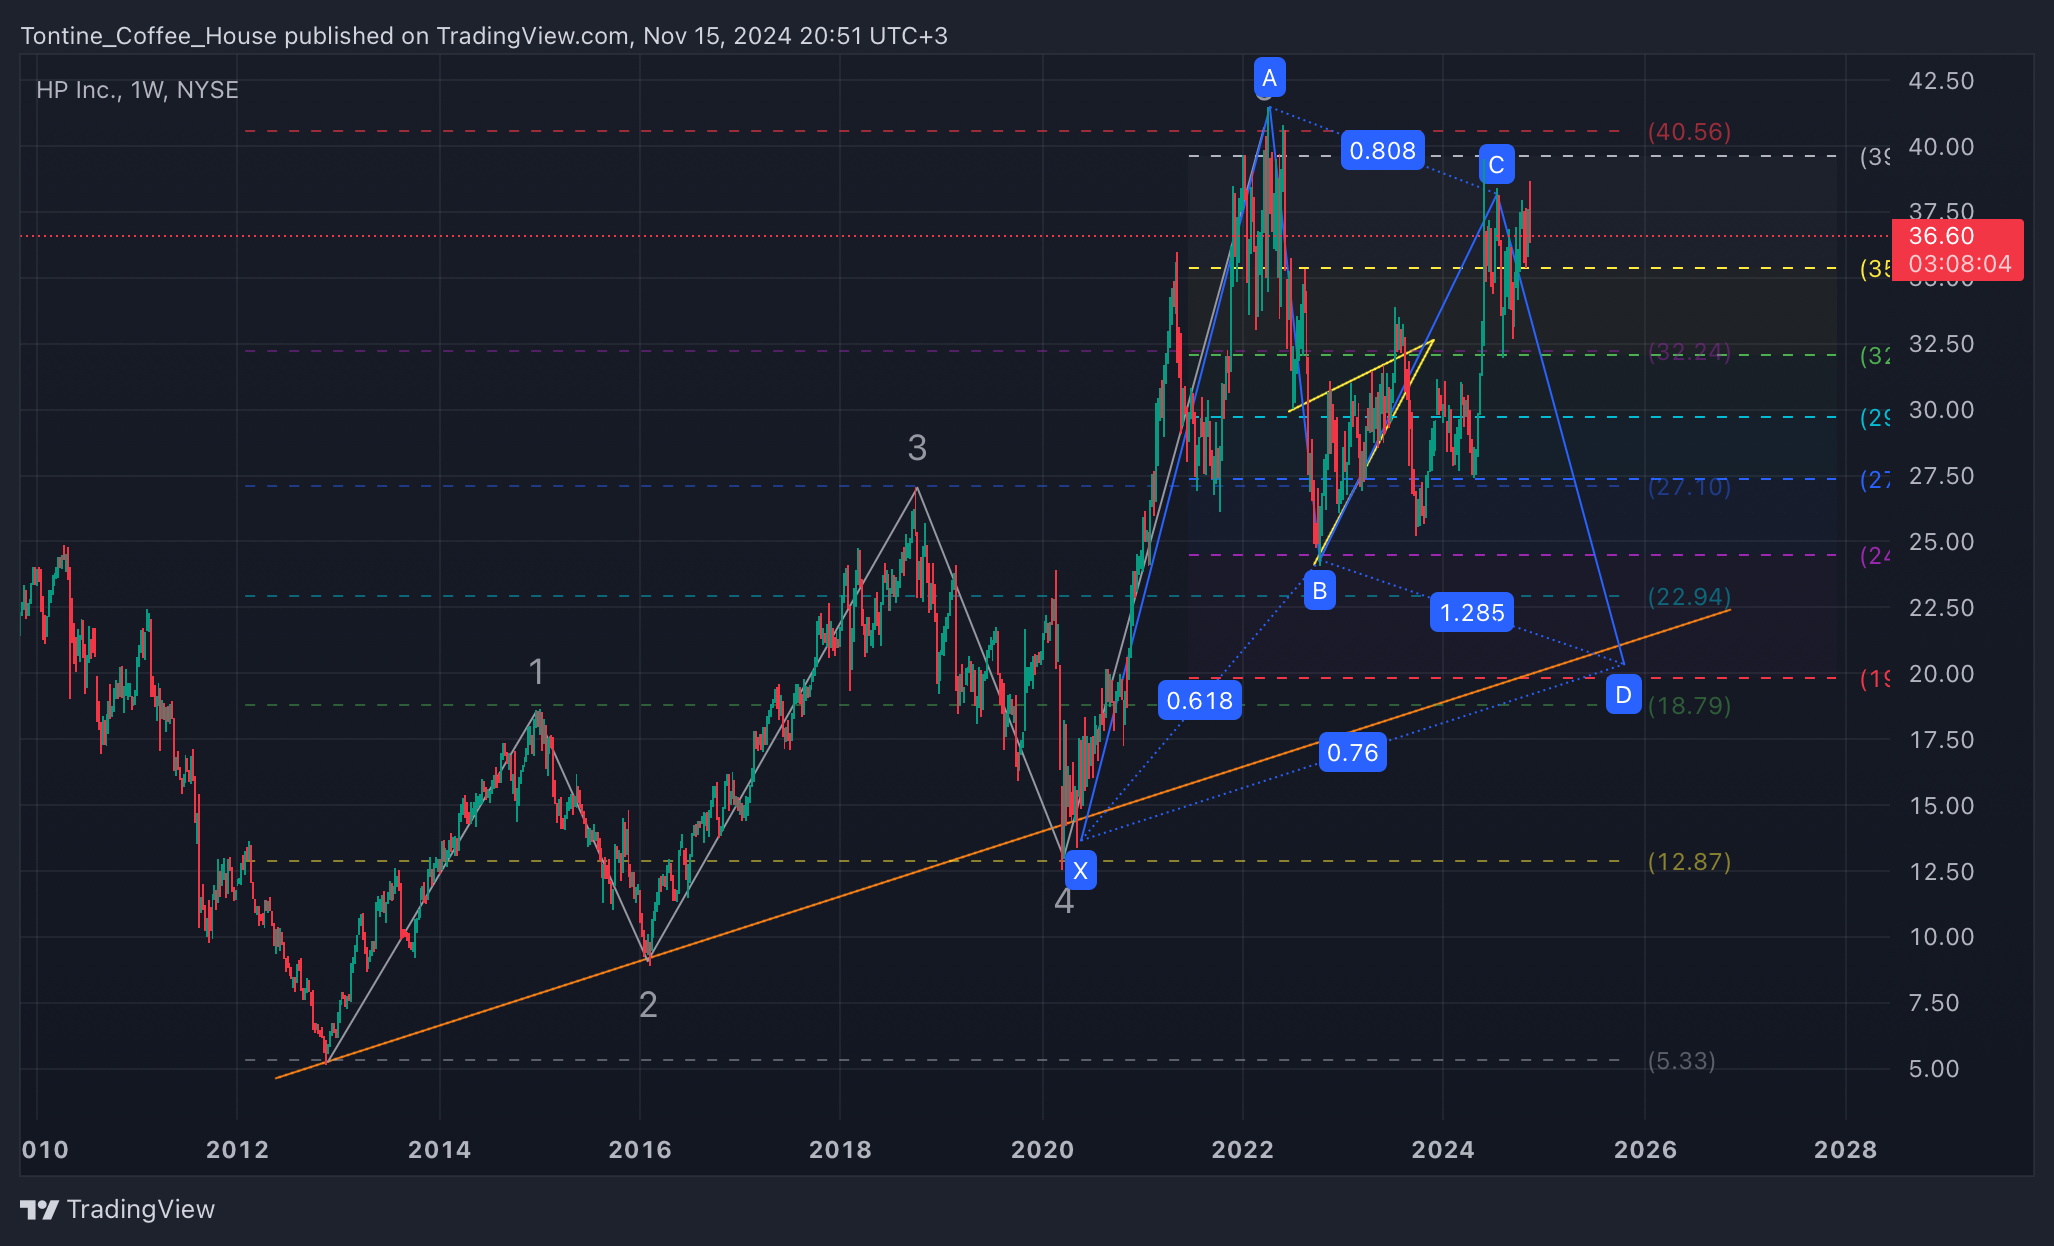Click the 2012 time axis label
The image size is (2054, 1246).
click(x=237, y=1150)
